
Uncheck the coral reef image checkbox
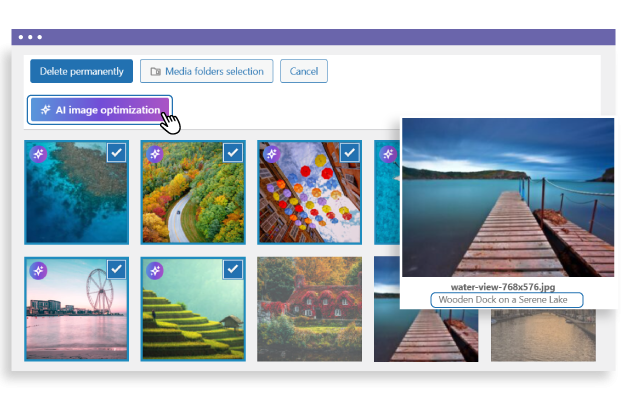tap(117, 153)
